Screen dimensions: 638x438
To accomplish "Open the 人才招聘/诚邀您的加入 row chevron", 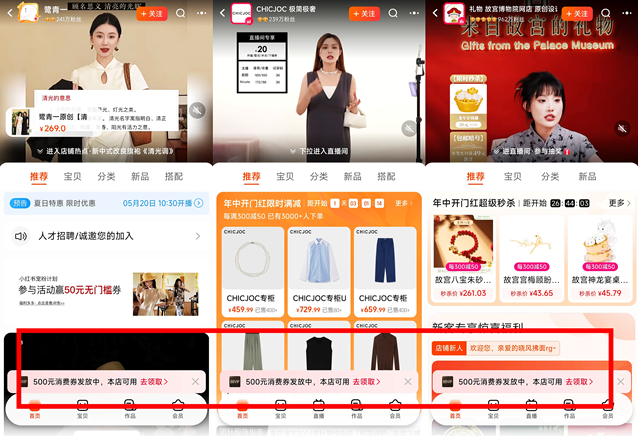I will pyautogui.click(x=198, y=236).
